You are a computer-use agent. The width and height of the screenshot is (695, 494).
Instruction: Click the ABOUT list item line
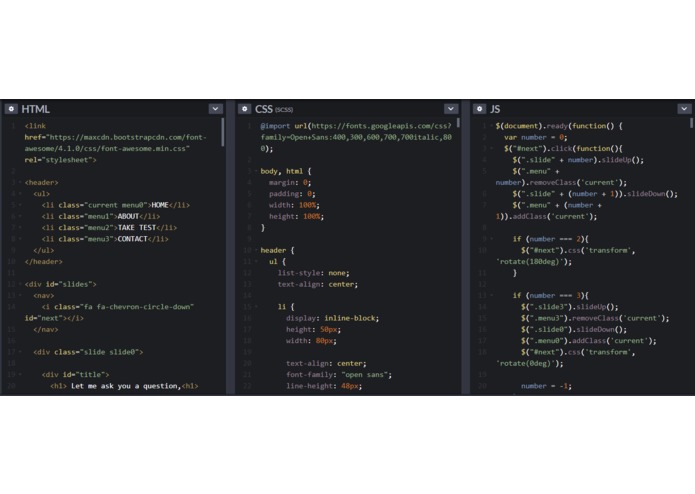pyautogui.click(x=101, y=216)
